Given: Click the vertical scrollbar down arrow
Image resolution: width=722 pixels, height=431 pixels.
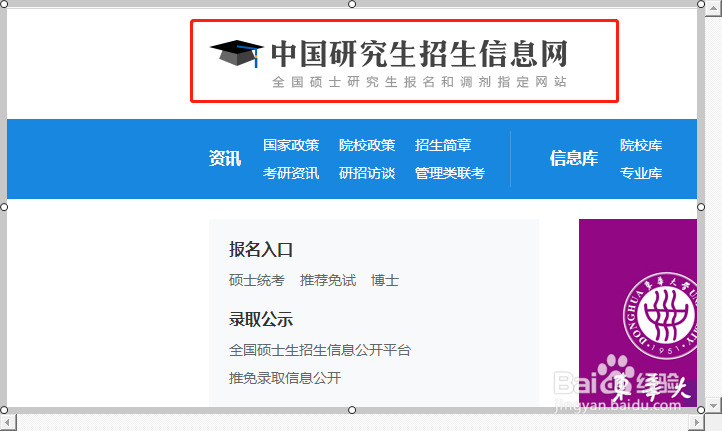Looking at the screenshot, I should tap(713, 406).
